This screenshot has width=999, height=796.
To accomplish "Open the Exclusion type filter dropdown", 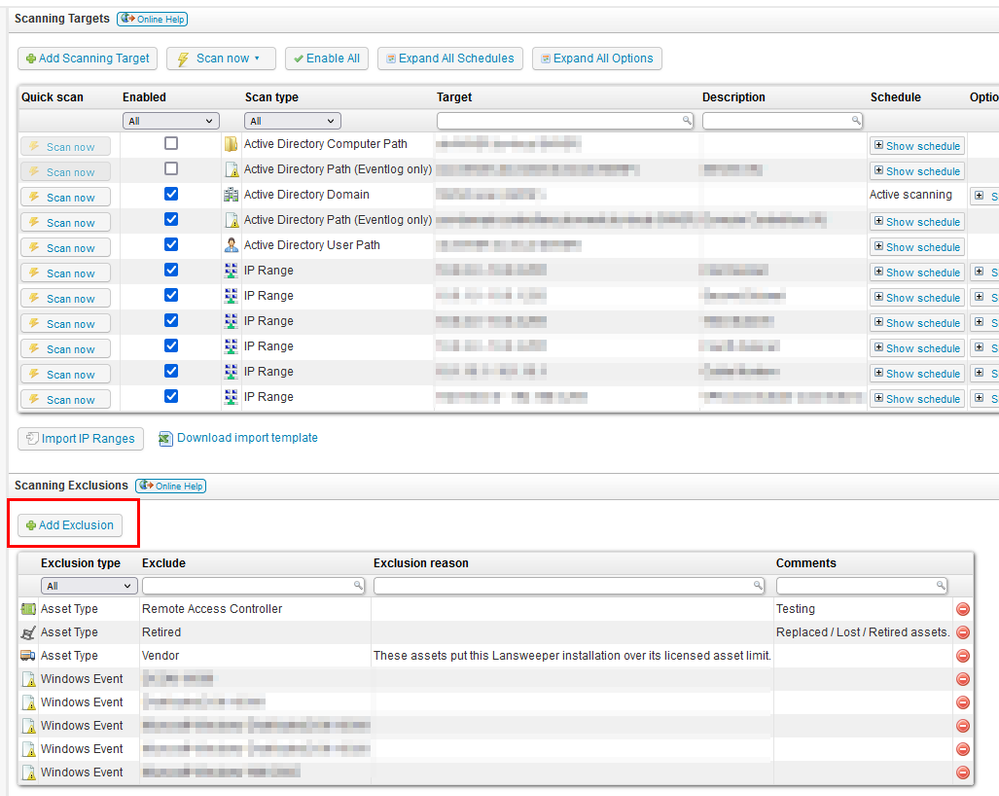I will point(89,586).
